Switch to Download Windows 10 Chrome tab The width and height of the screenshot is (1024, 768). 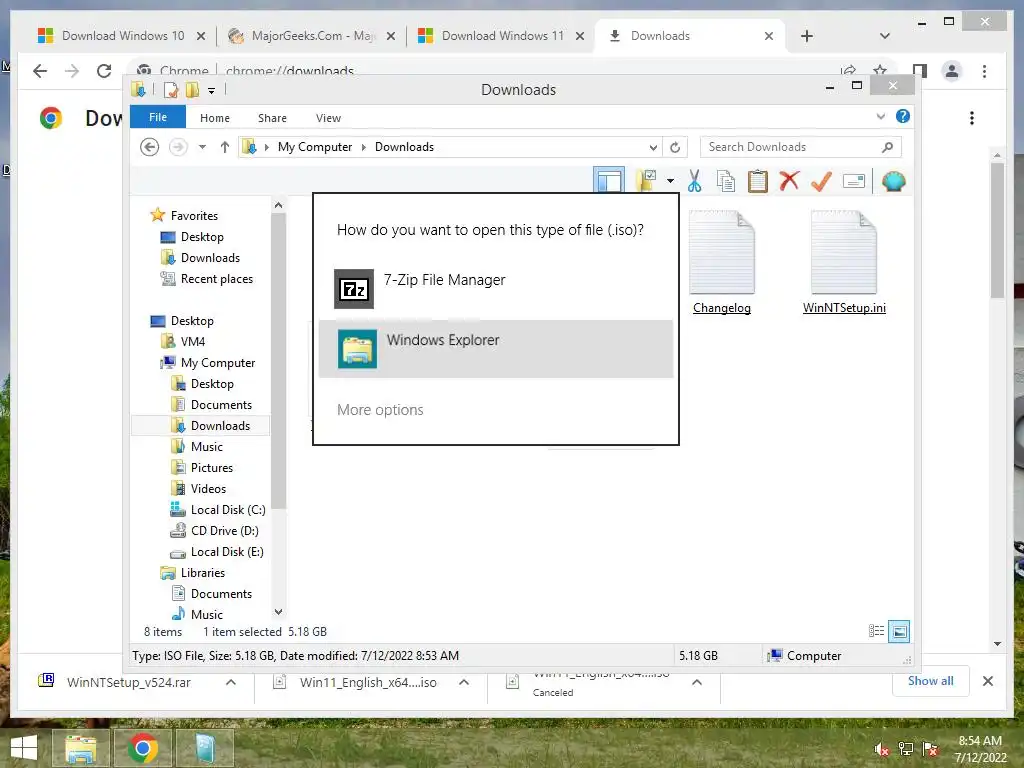(122, 36)
